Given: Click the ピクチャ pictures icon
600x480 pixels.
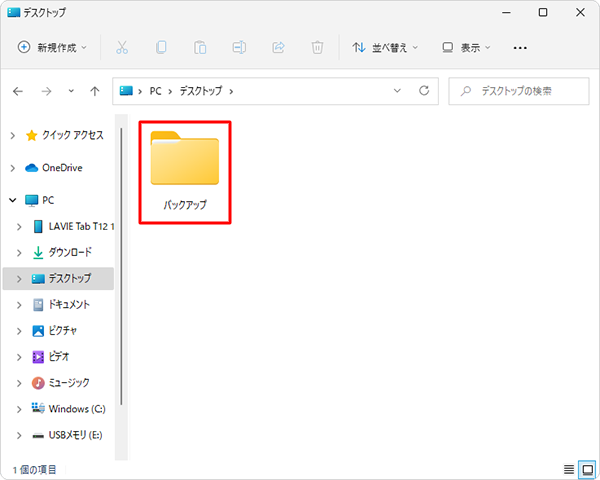Looking at the screenshot, I should [x=38, y=331].
